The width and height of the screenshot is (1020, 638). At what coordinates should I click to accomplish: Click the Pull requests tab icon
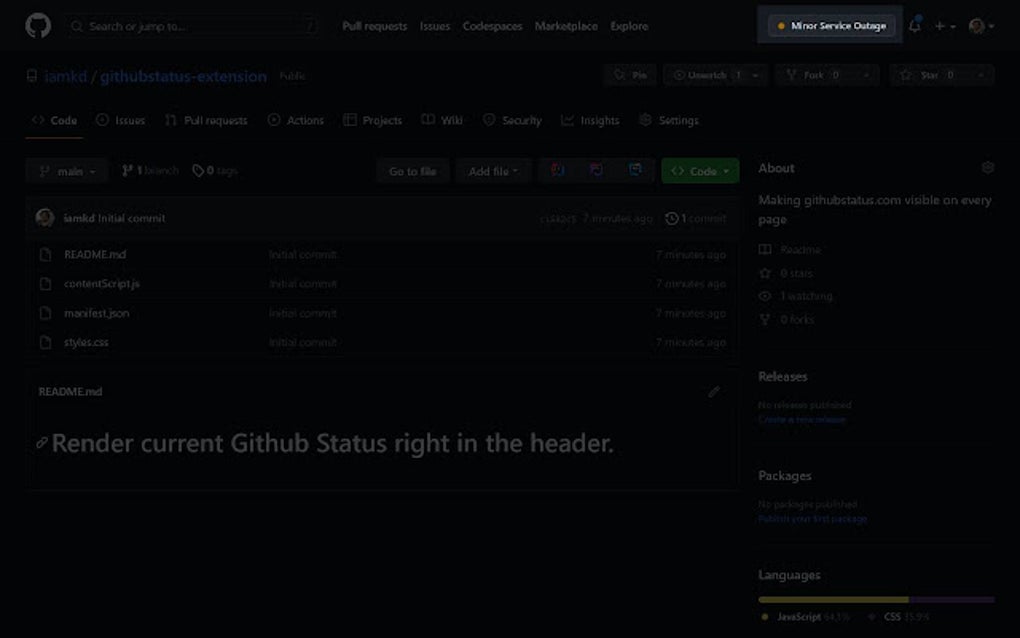pyautogui.click(x=172, y=120)
